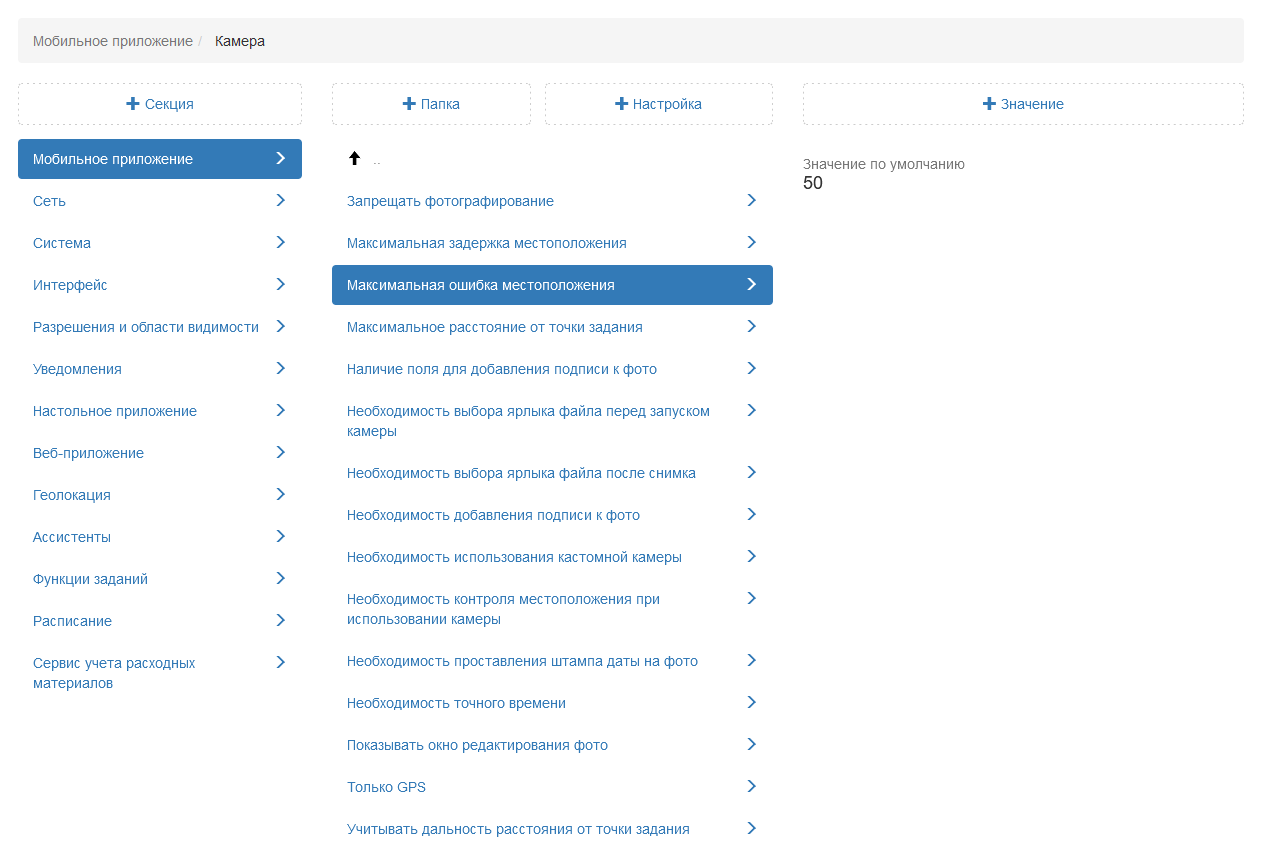Screen dimensions: 1262x865
Task: Open the Уведомления section
Action: 160,369
